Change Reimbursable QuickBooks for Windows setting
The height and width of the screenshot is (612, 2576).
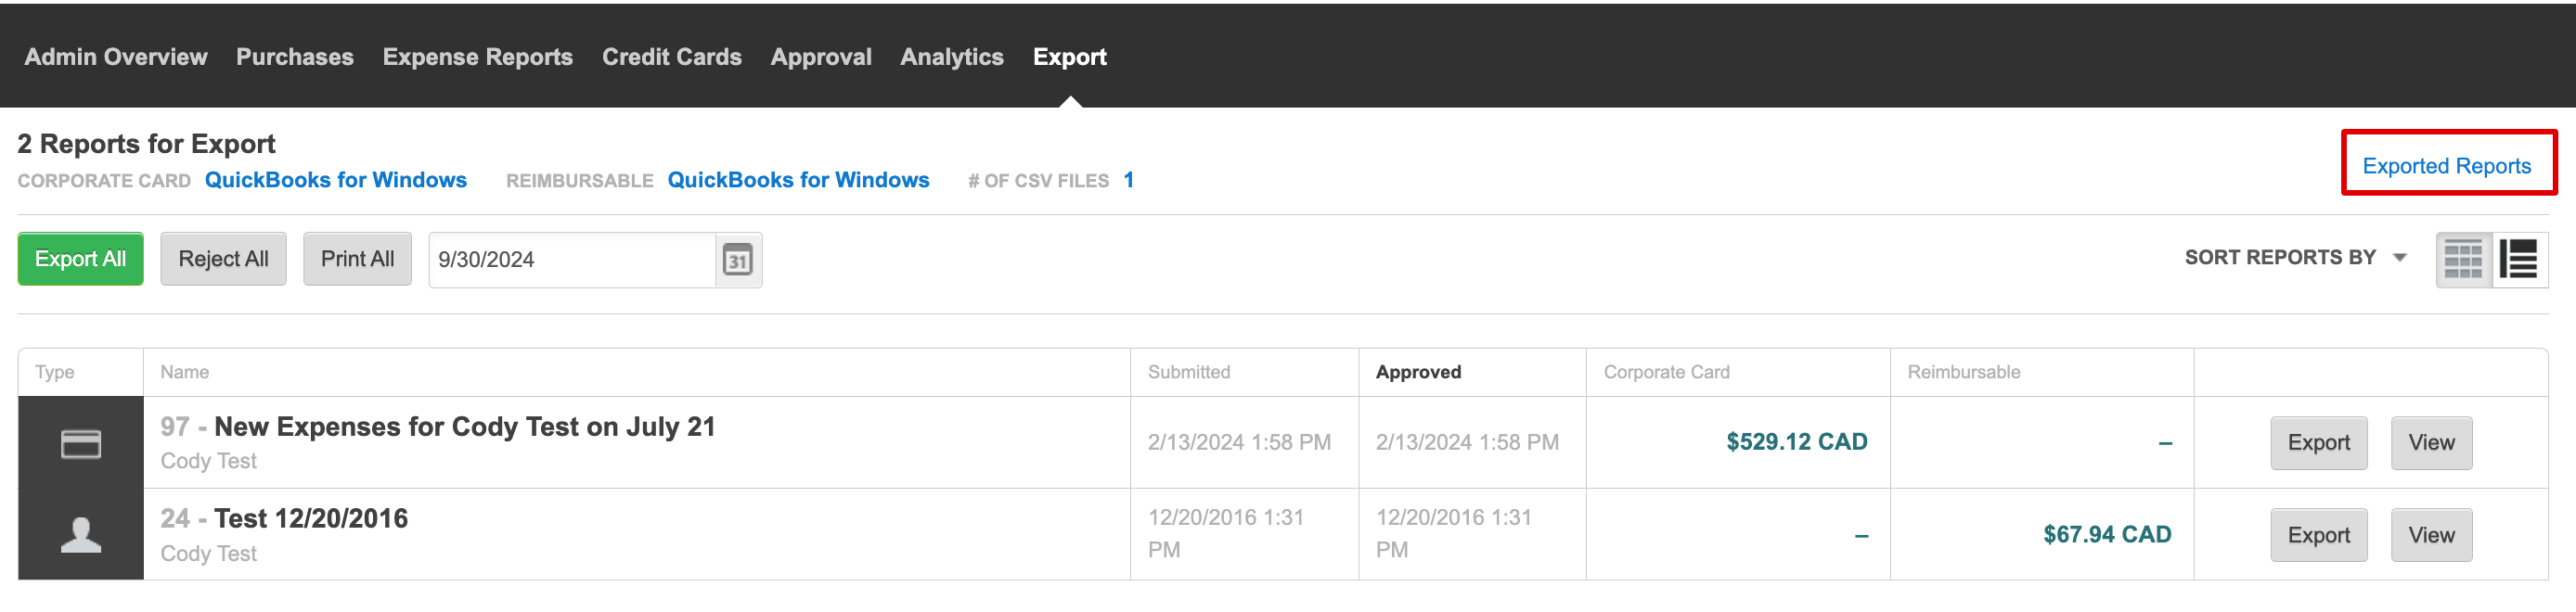798,180
